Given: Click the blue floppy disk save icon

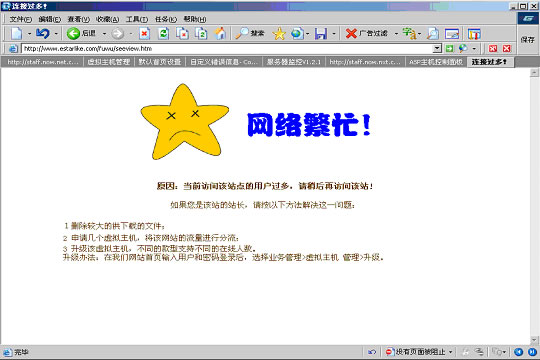Looking at the screenshot, I should (321, 33).
